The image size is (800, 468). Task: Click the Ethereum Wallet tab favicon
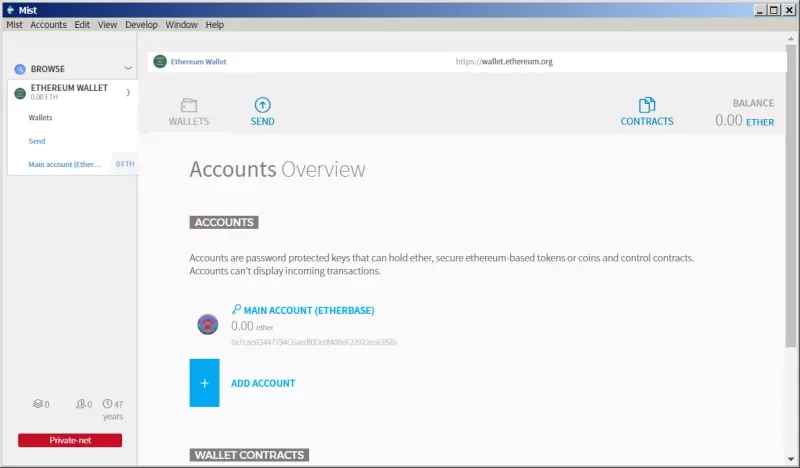[x=160, y=61]
